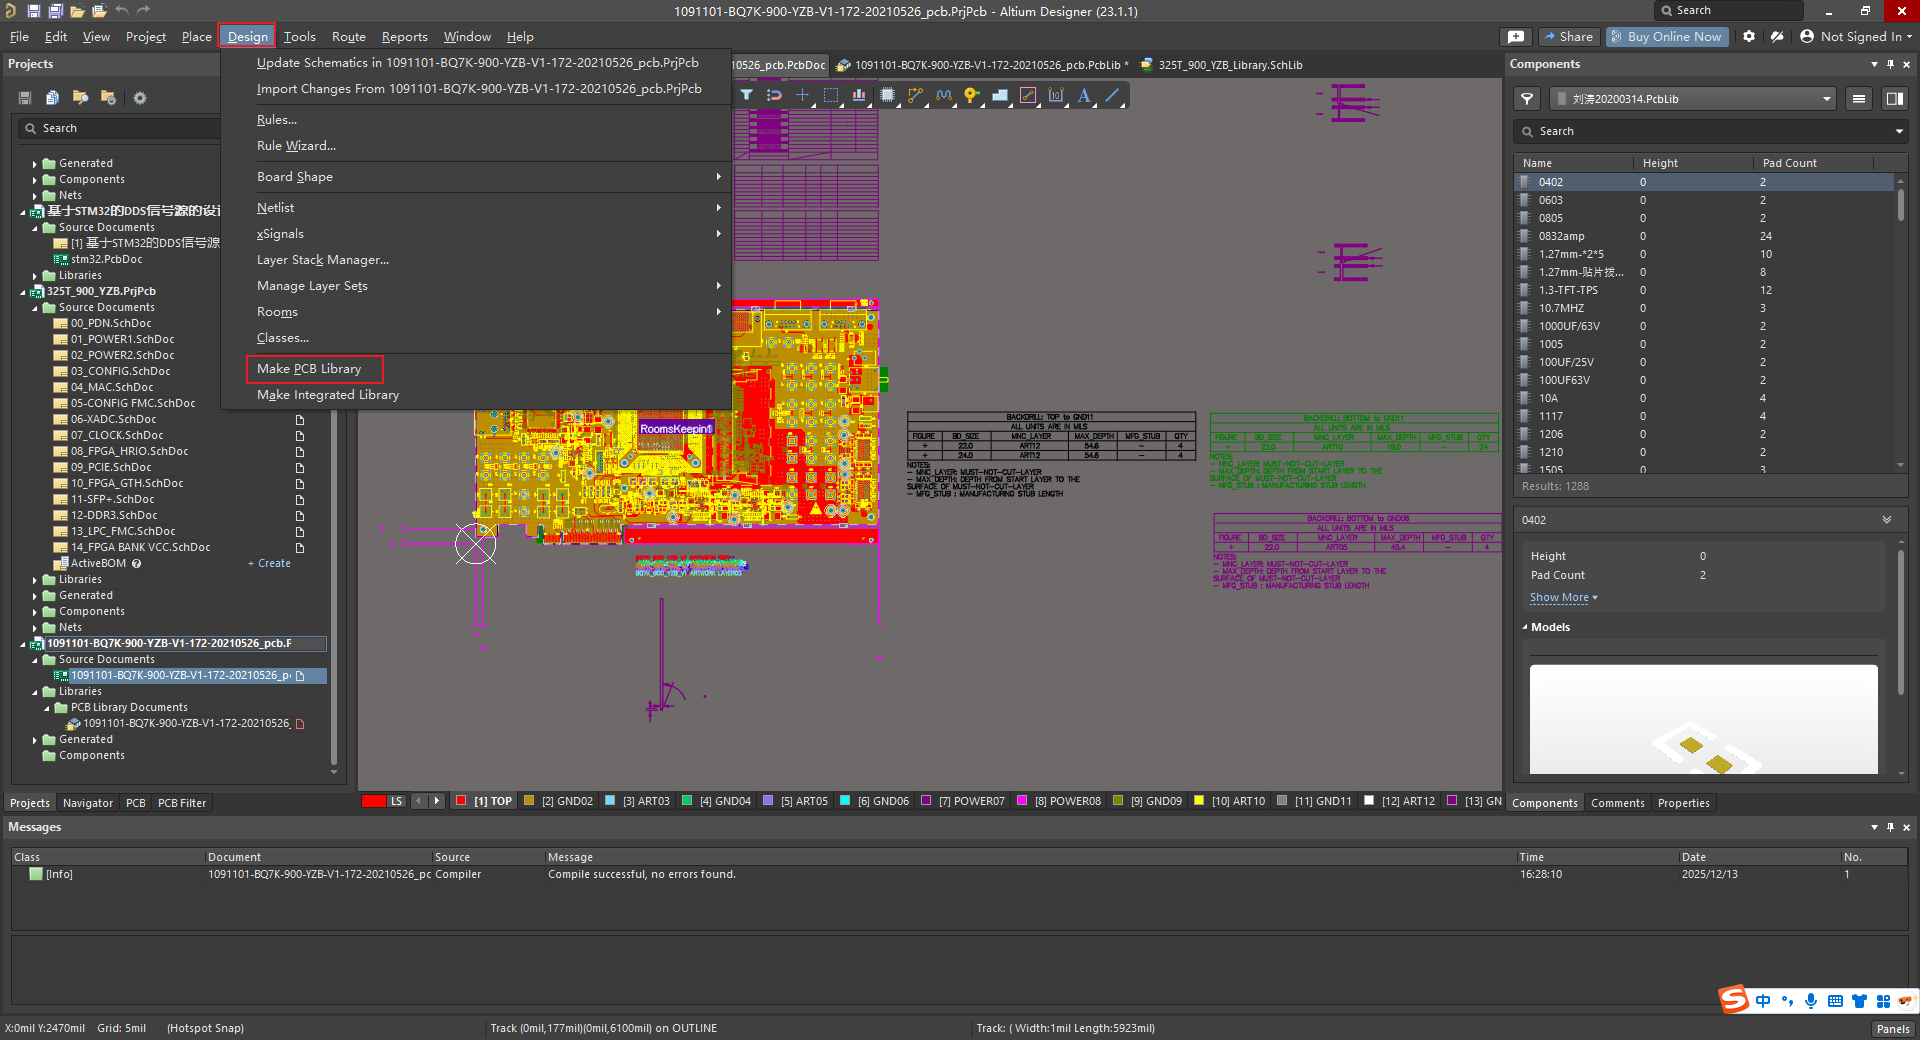Click the Undo arrow
Image resolution: width=1920 pixels, height=1040 pixels.
click(x=121, y=11)
